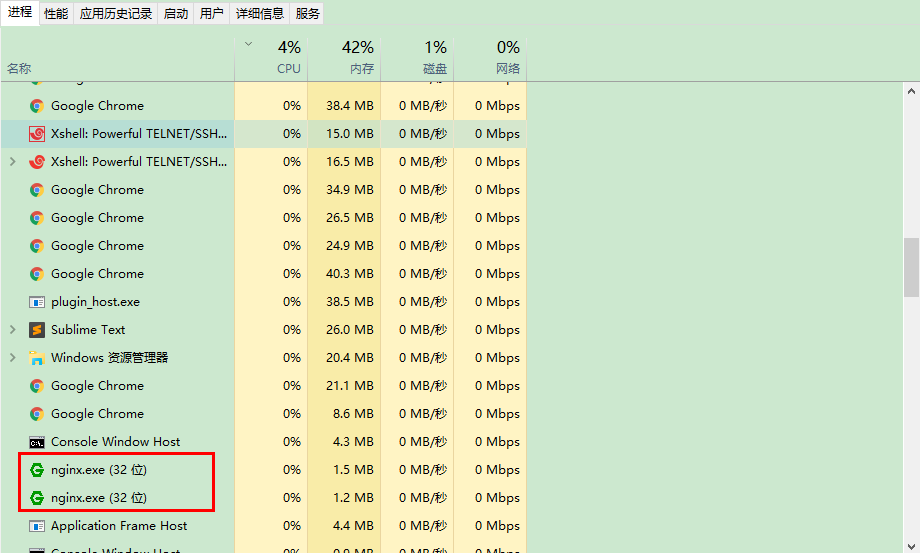This screenshot has width=920, height=553.
Task: Select the Google Chrome 24.9 MB row name
Action: 97,246
